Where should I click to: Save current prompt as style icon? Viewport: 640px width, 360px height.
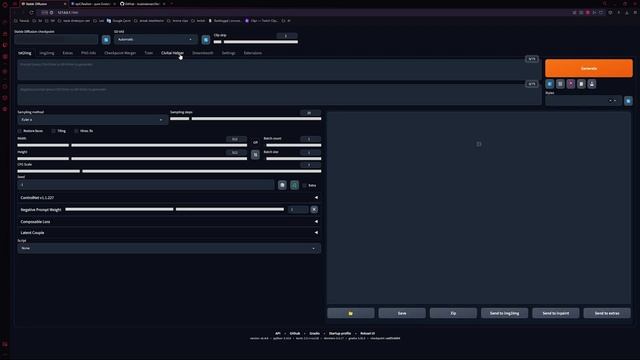coord(592,84)
